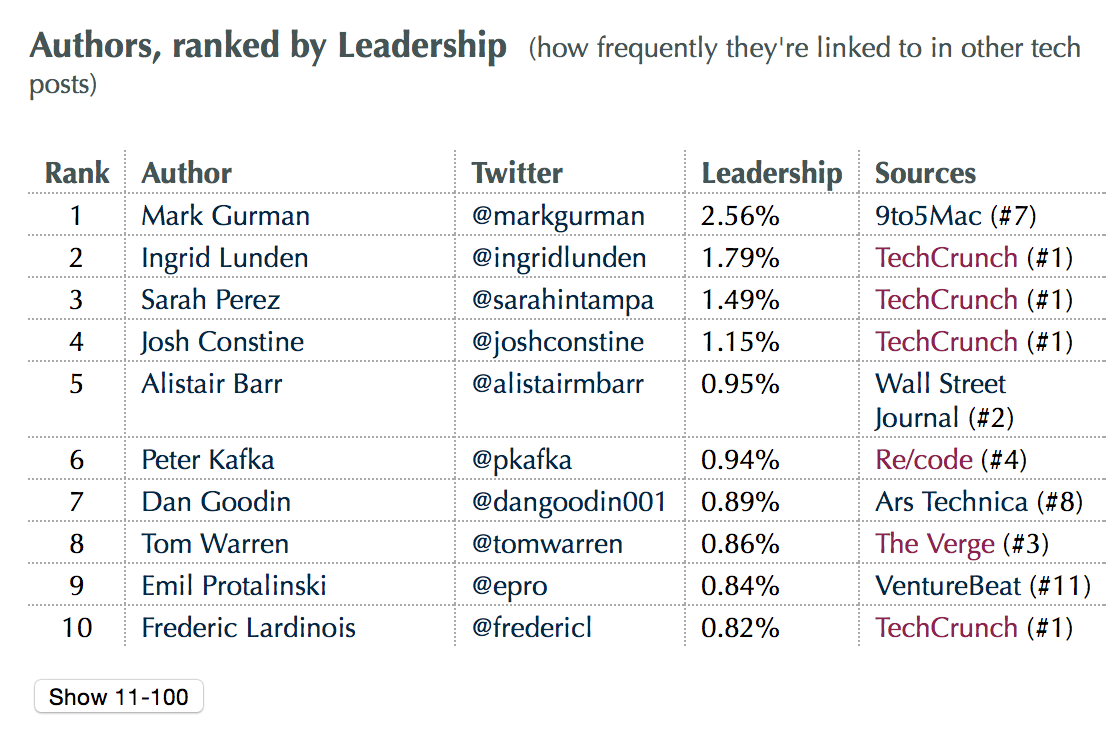1108x732 pixels.
Task: Open Ingrid Lunden's author page
Action: (x=224, y=258)
